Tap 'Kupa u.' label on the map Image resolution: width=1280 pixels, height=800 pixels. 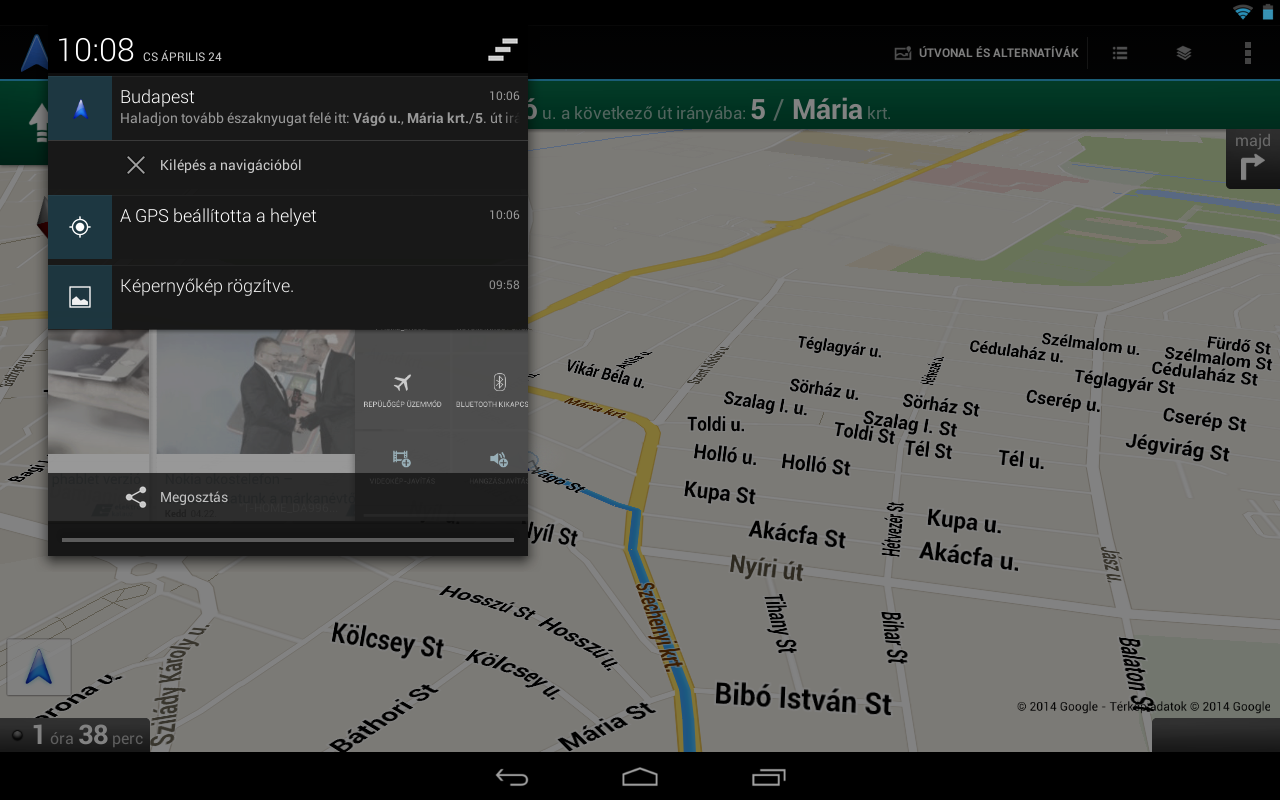[964, 521]
